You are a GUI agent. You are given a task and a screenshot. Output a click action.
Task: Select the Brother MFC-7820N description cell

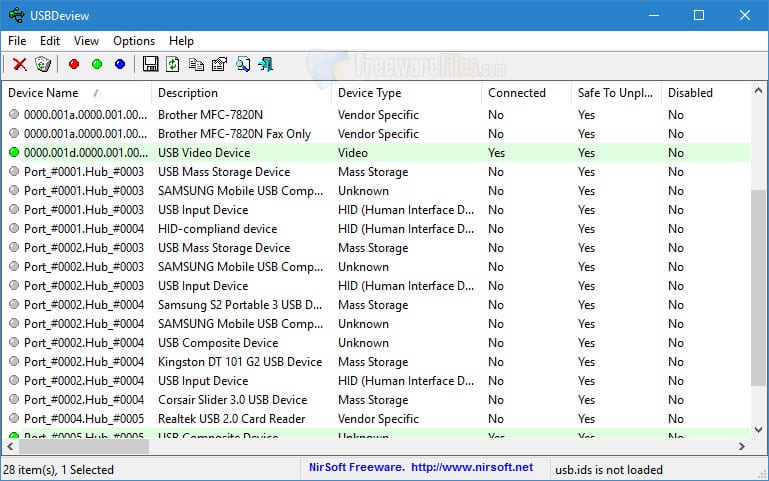coord(210,115)
